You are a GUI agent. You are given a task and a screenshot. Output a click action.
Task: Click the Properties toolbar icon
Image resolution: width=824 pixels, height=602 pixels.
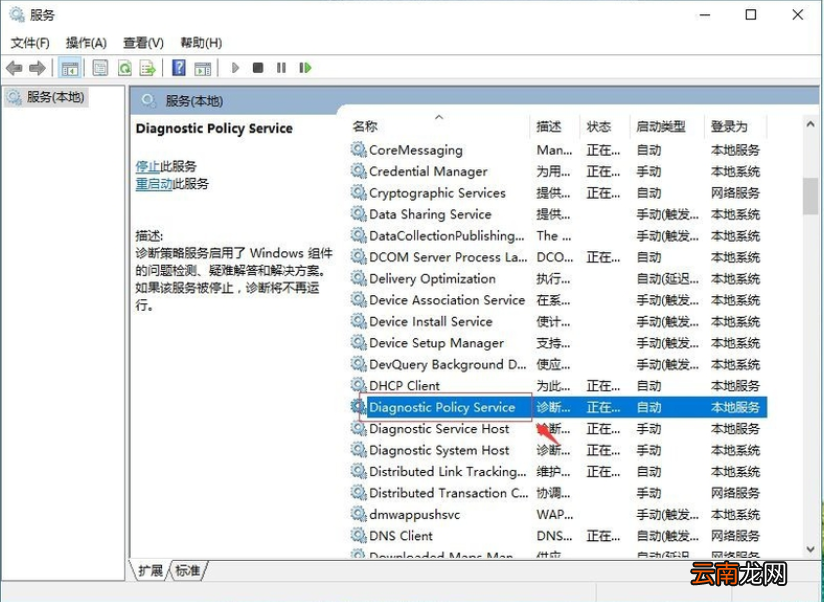[x=100, y=68]
